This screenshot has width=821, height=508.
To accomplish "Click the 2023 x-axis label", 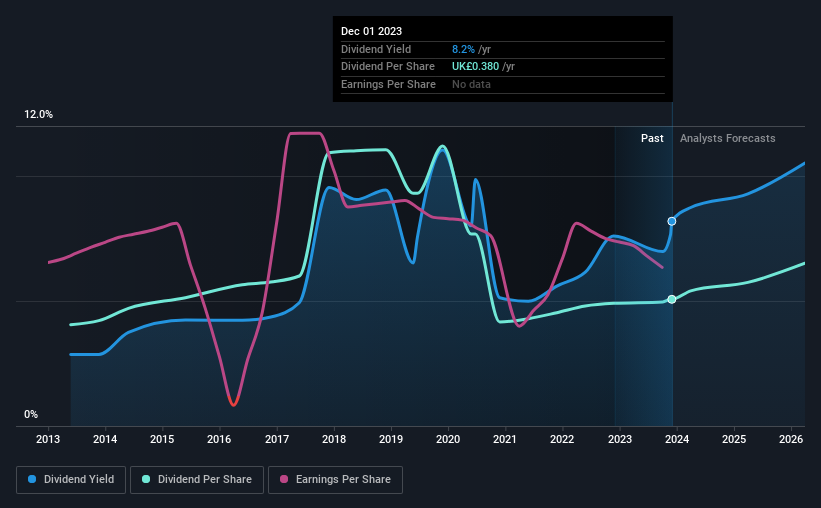I will click(x=619, y=439).
